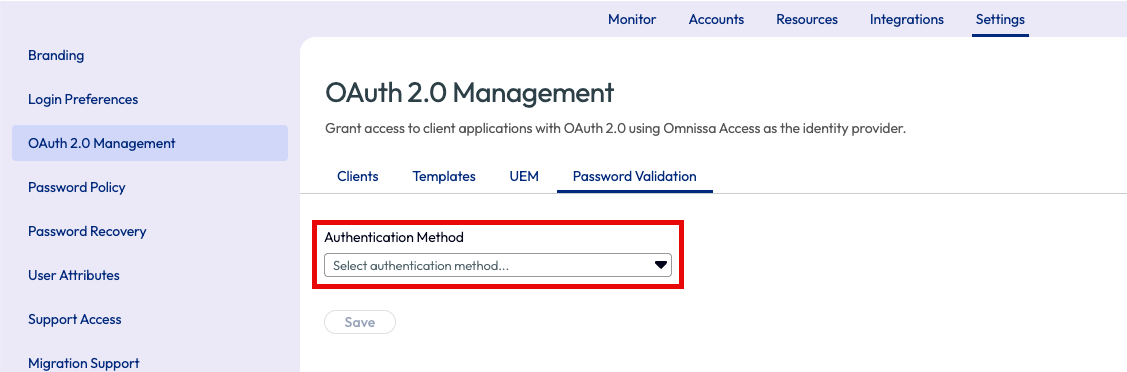
Task: Open Login Preferences in the sidebar
Action: coord(83,99)
